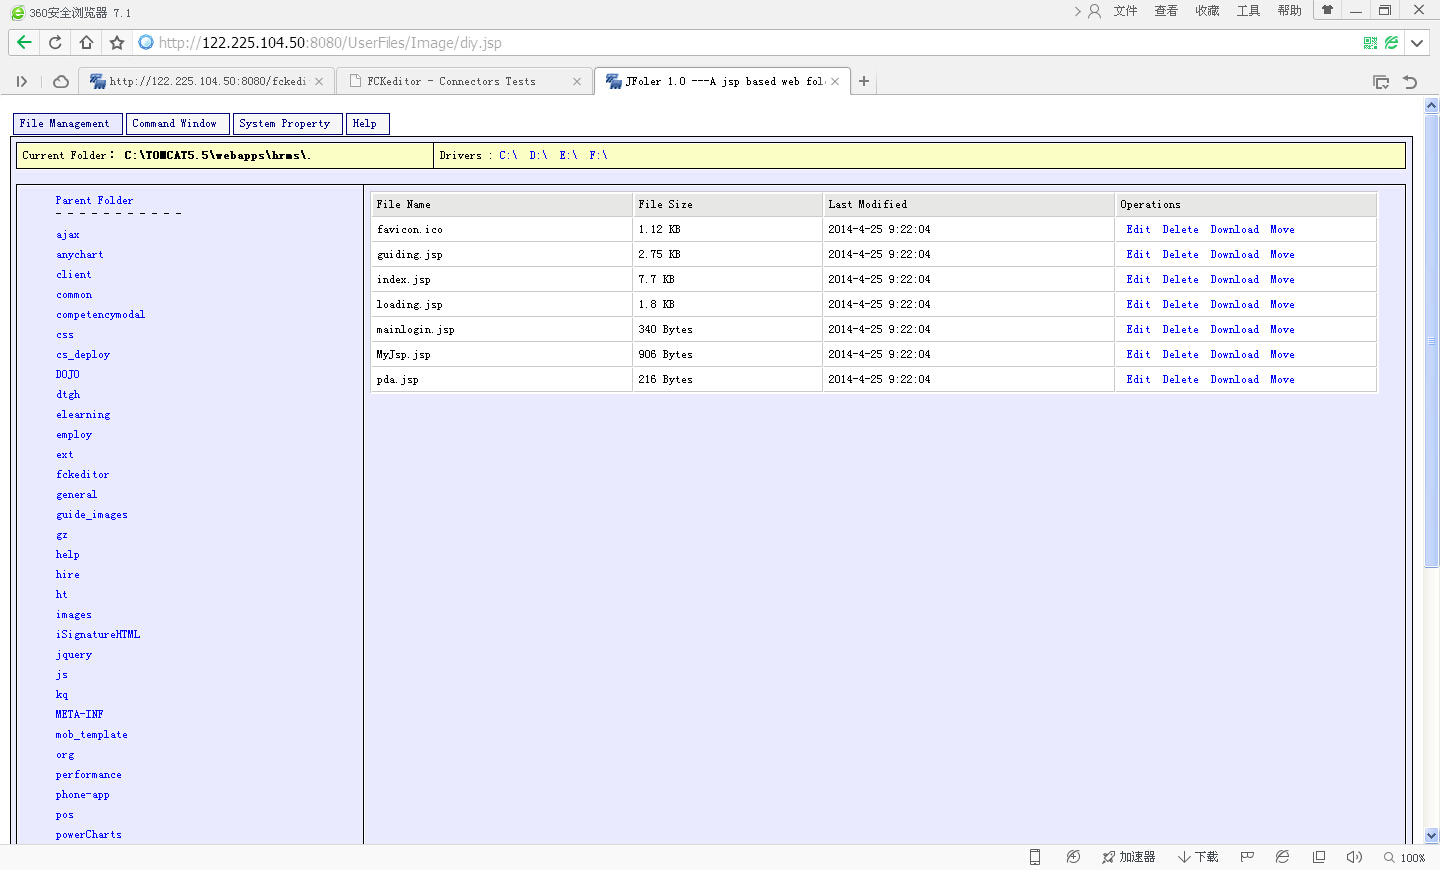
Task: Open System Property page
Action: click(288, 124)
